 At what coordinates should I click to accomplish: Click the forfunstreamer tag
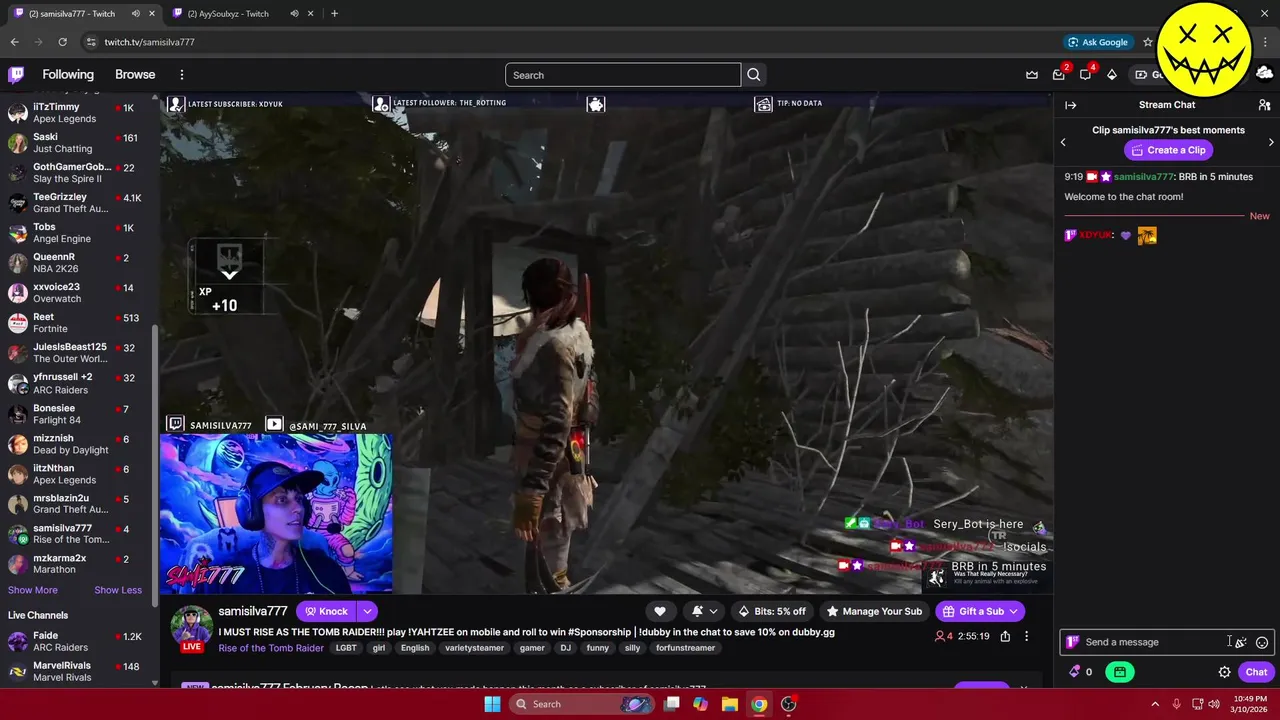[685, 648]
